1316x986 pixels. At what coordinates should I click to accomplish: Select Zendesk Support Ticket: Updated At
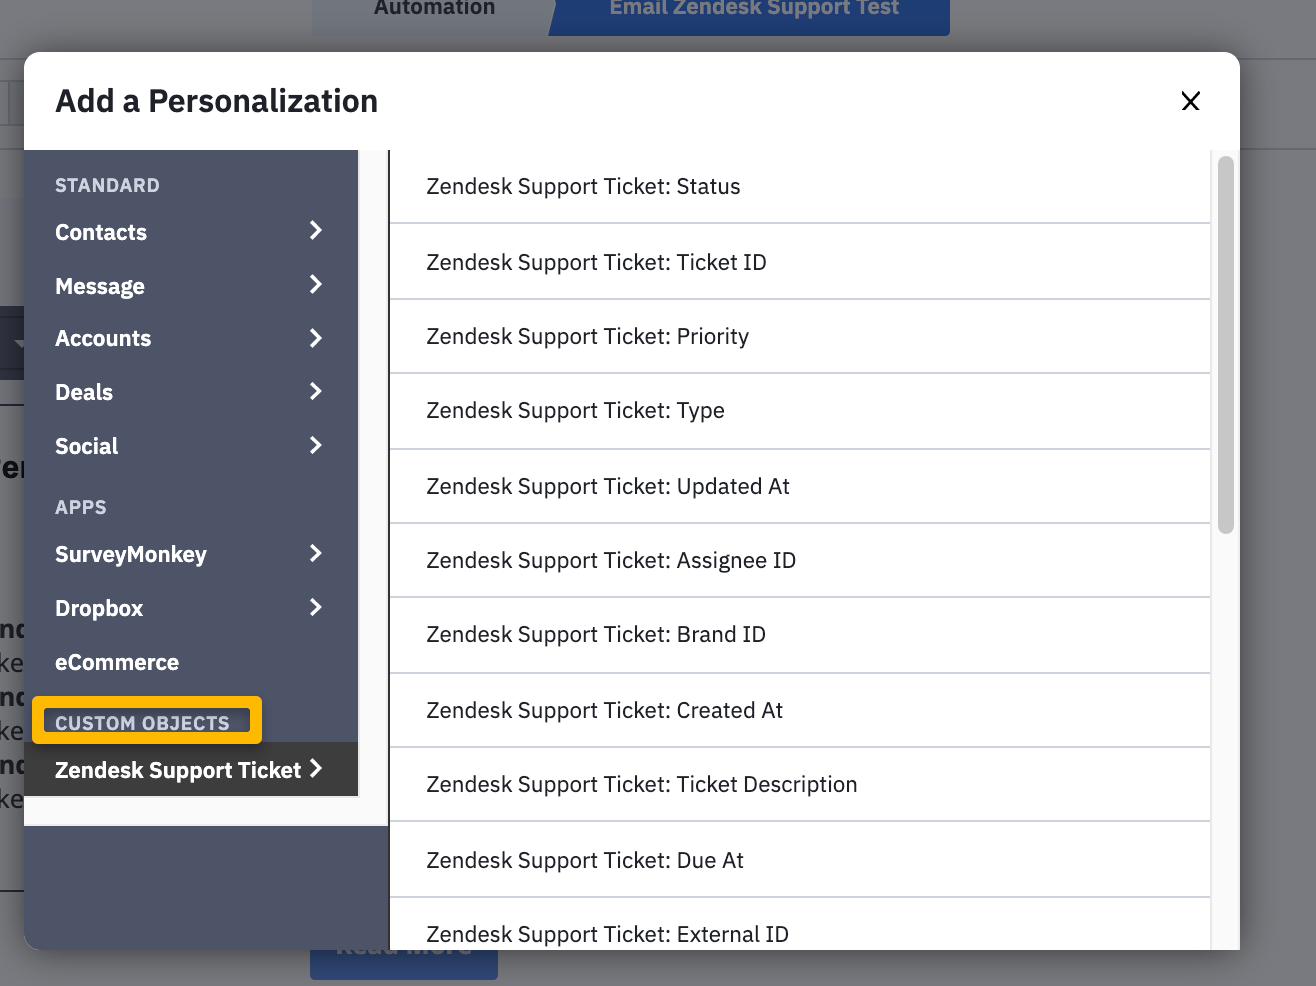click(x=800, y=486)
